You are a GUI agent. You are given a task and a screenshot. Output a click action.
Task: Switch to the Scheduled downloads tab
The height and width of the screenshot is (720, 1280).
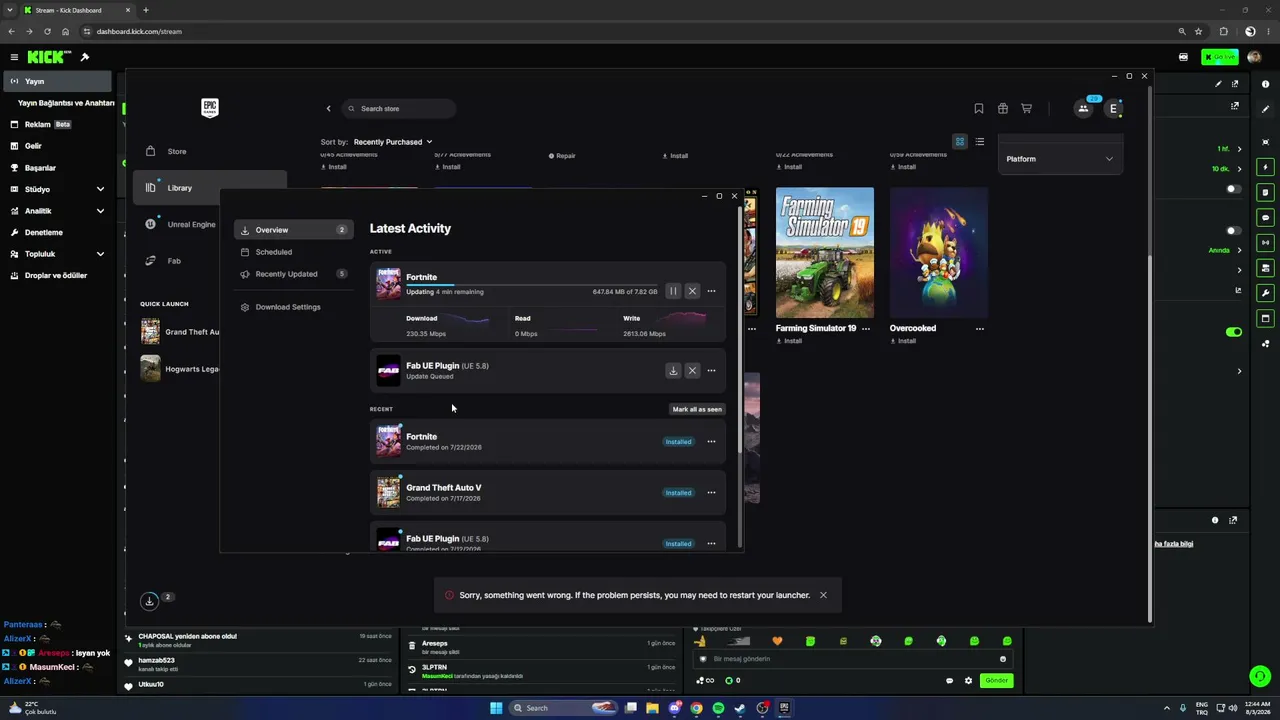[294, 252]
